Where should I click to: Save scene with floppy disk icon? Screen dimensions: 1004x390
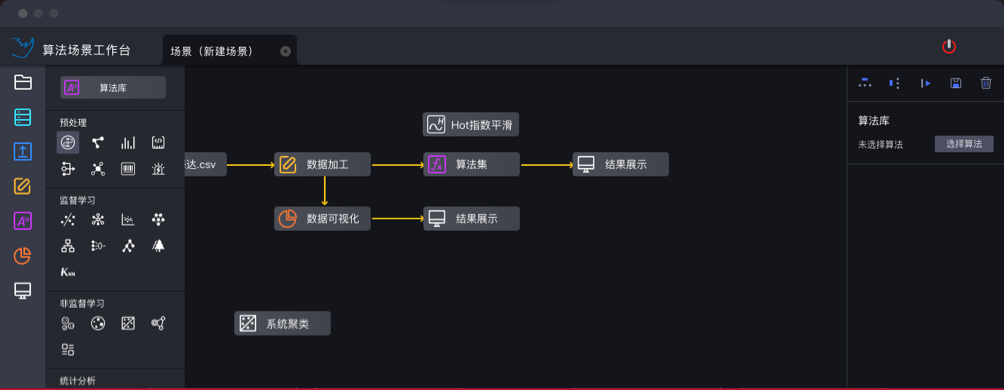click(955, 83)
